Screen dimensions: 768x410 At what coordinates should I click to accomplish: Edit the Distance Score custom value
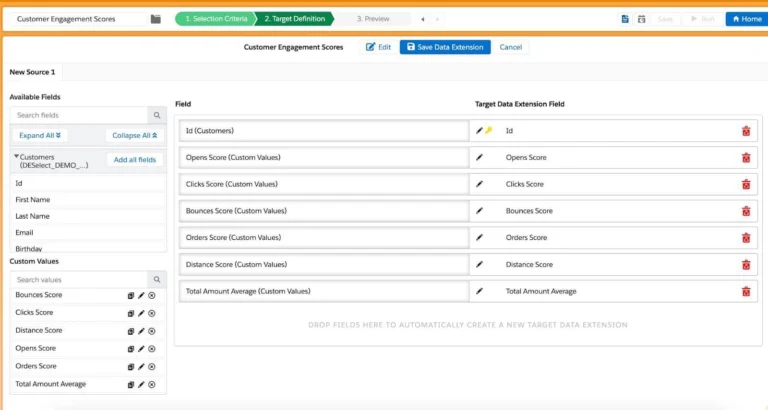(141, 331)
